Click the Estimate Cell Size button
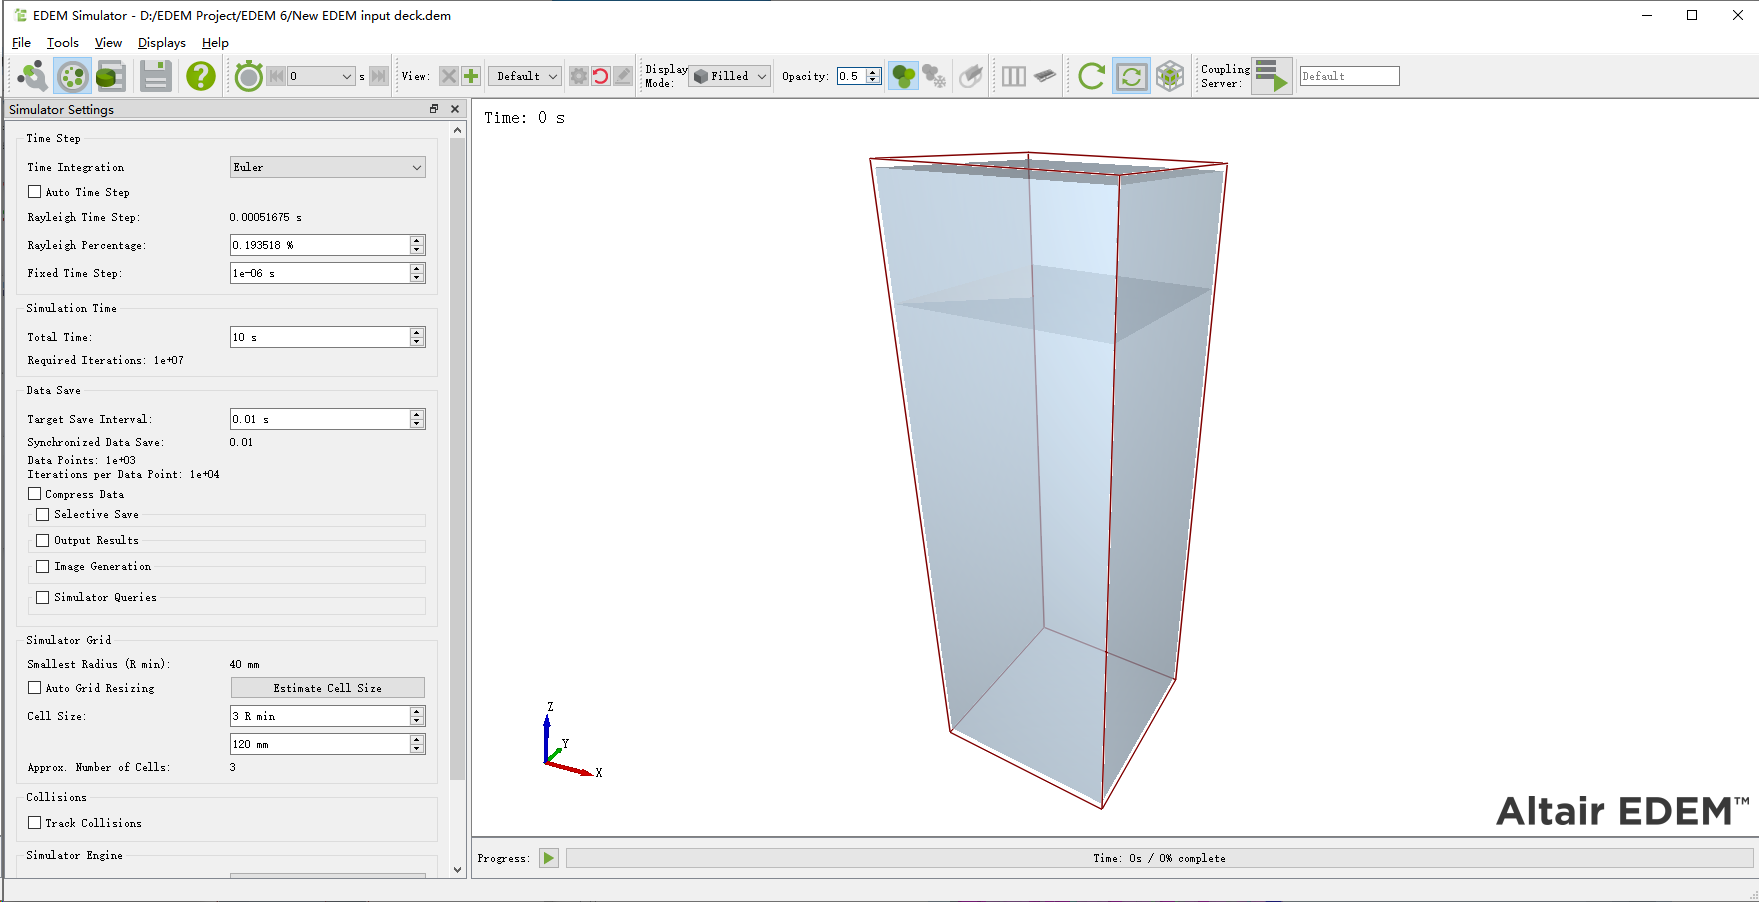Screen dimensions: 1759x902 point(327,688)
